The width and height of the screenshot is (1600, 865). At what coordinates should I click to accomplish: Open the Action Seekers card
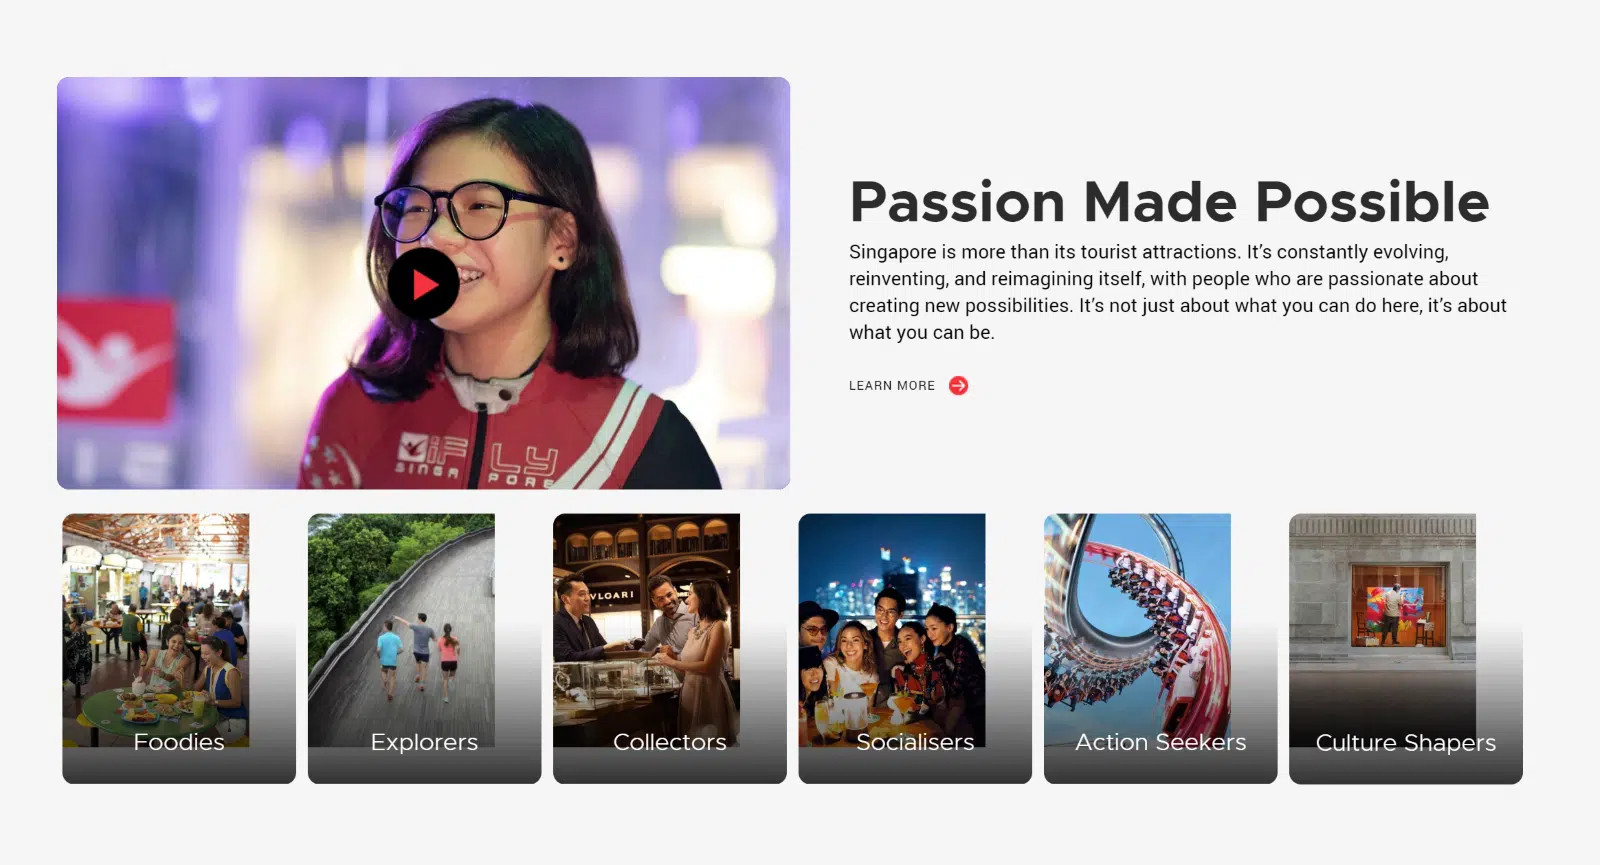tap(1160, 648)
